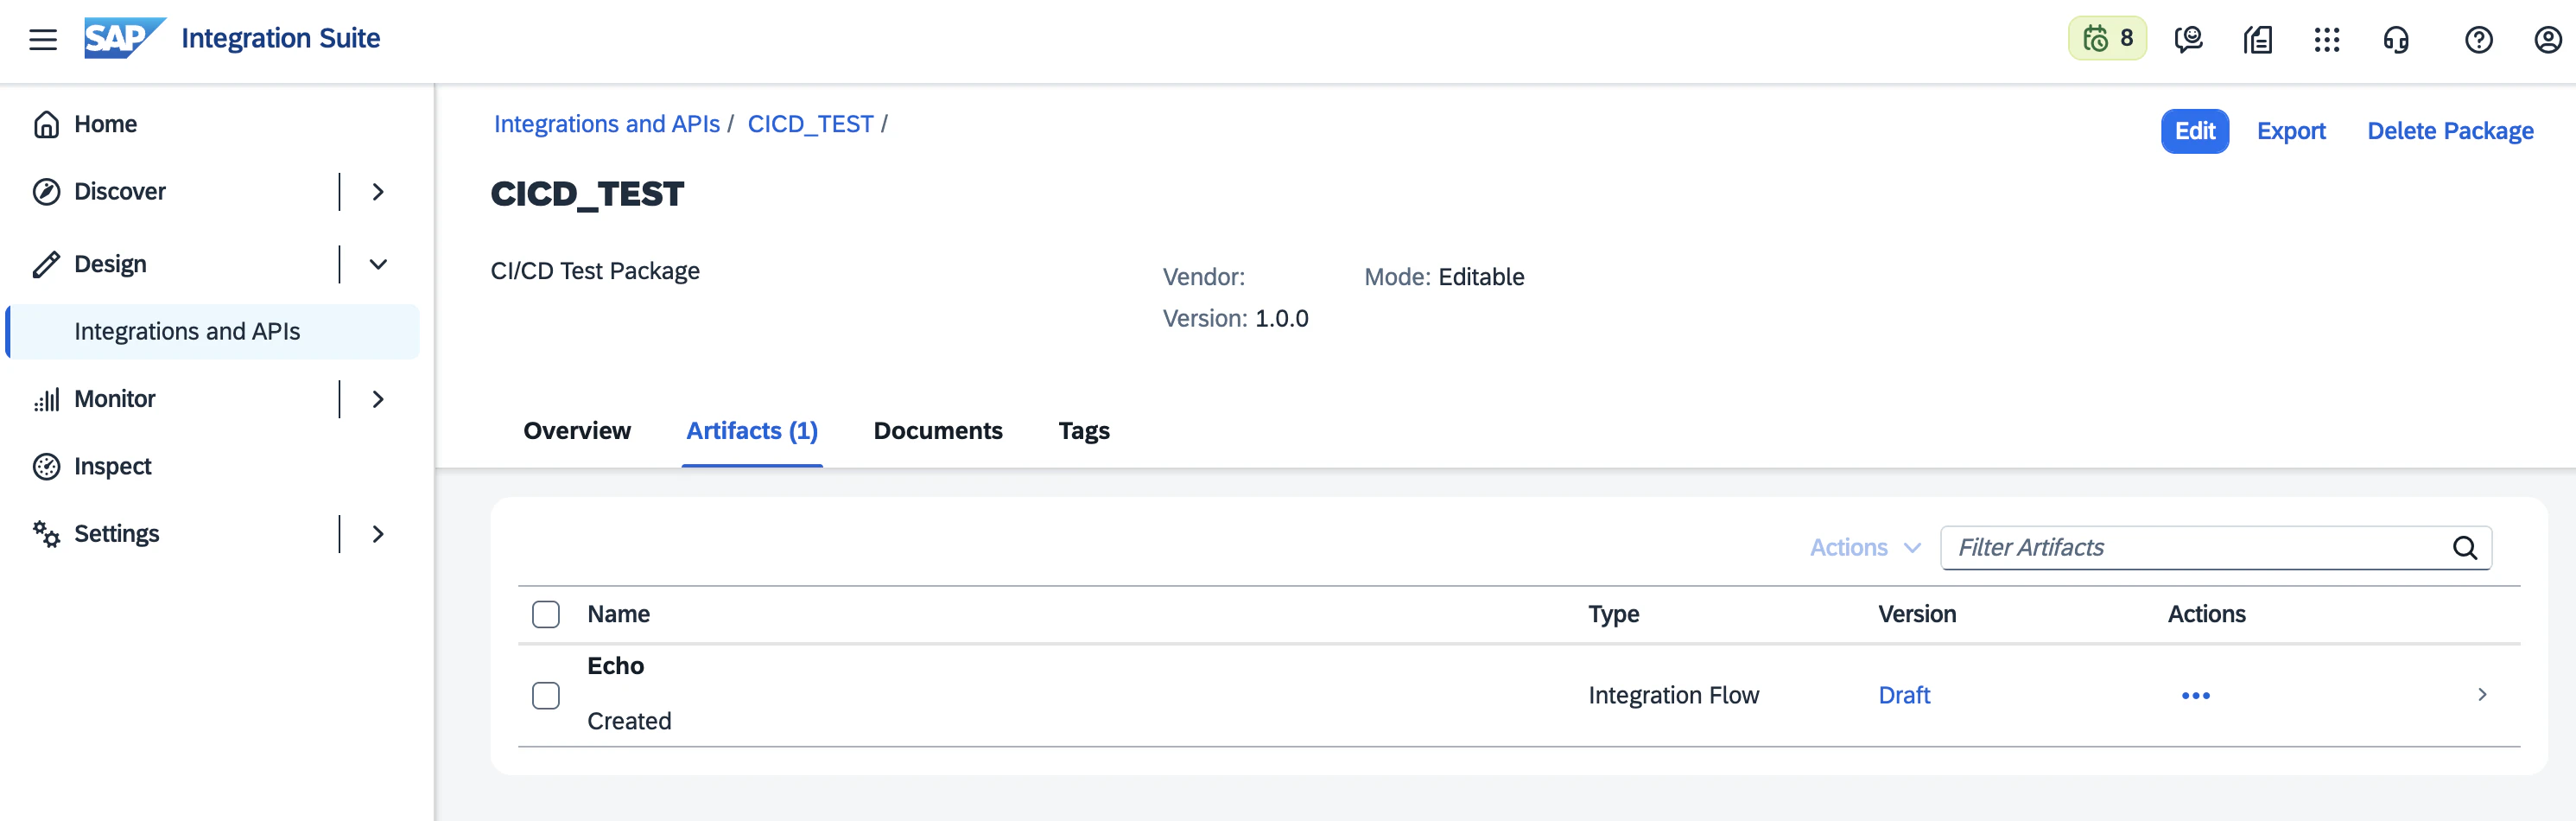
Task: Open the Draft version link
Action: (1904, 695)
